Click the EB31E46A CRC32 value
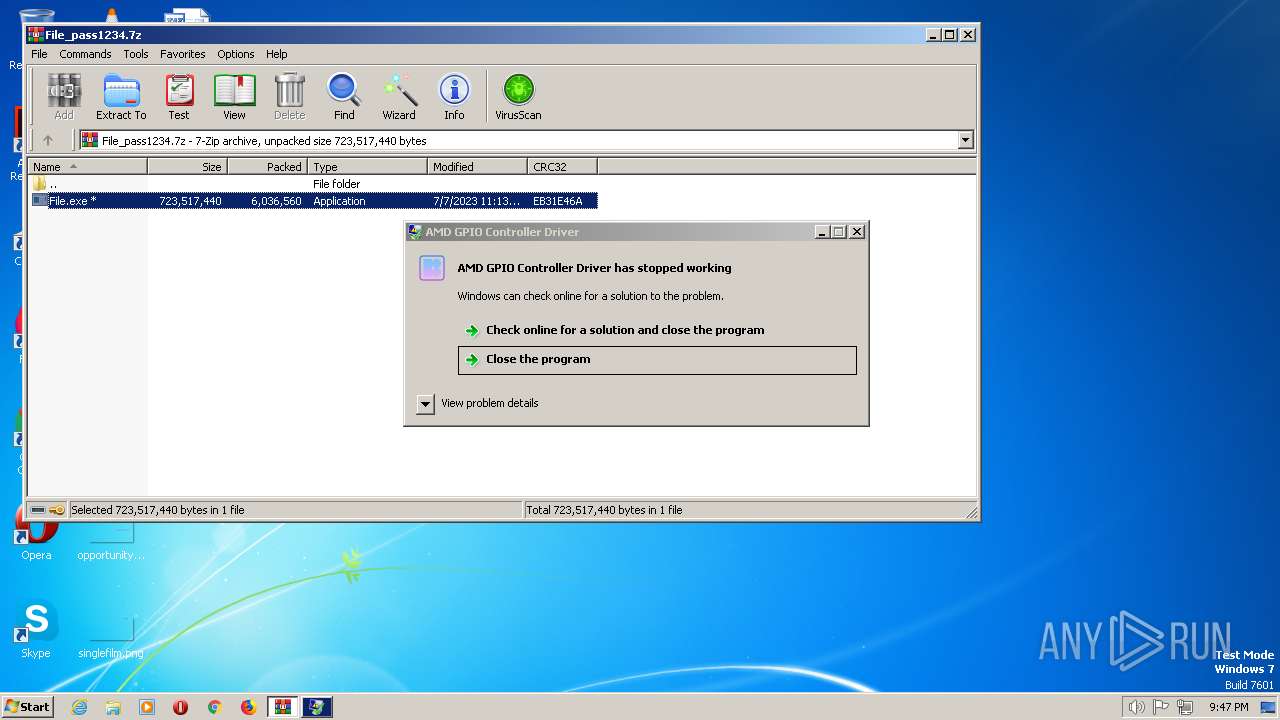This screenshot has height=720, width=1280. click(558, 201)
